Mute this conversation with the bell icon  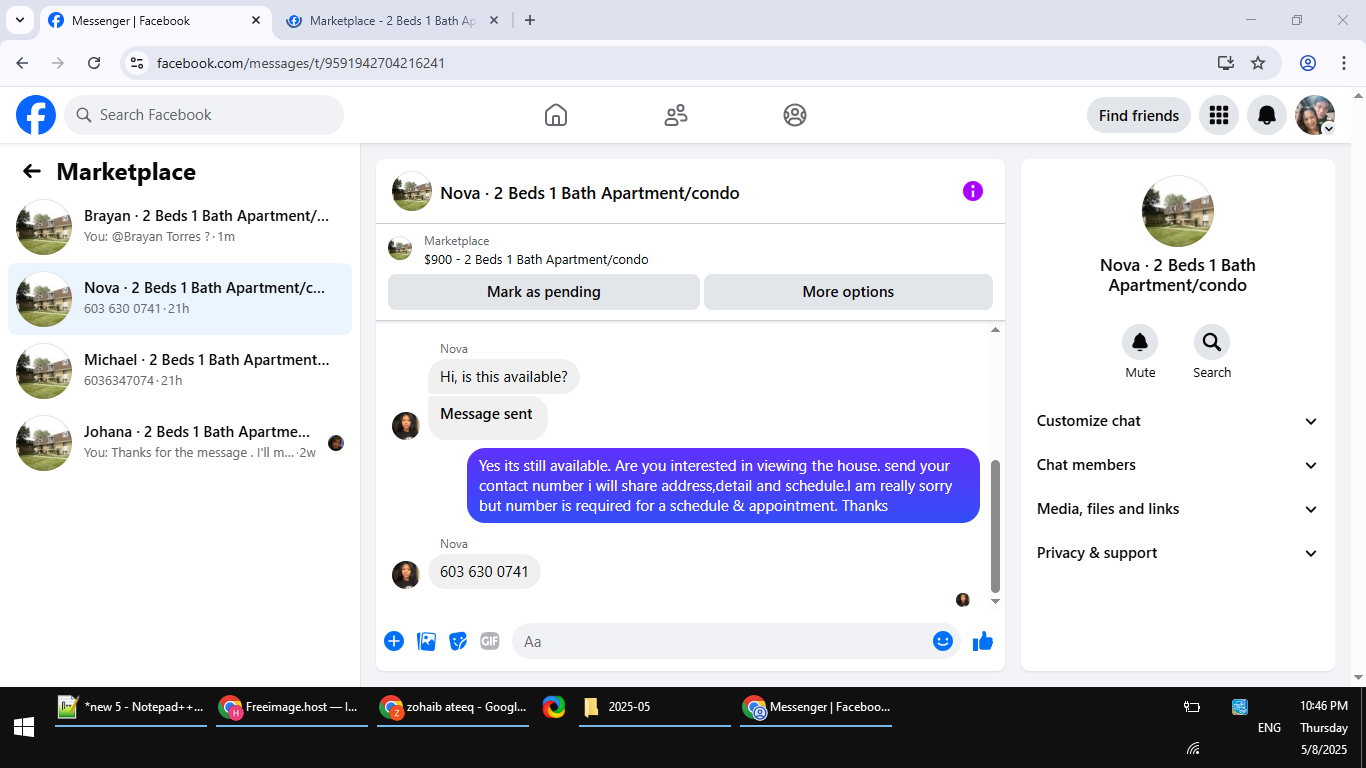pos(1140,343)
